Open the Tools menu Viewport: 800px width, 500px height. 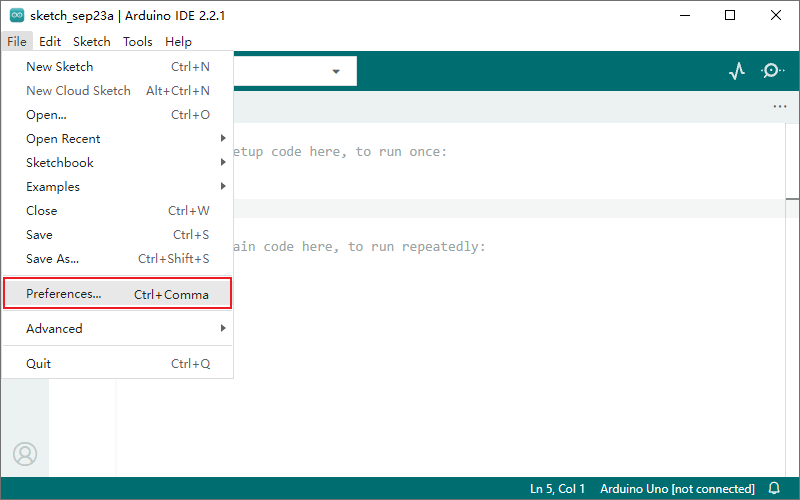point(138,42)
